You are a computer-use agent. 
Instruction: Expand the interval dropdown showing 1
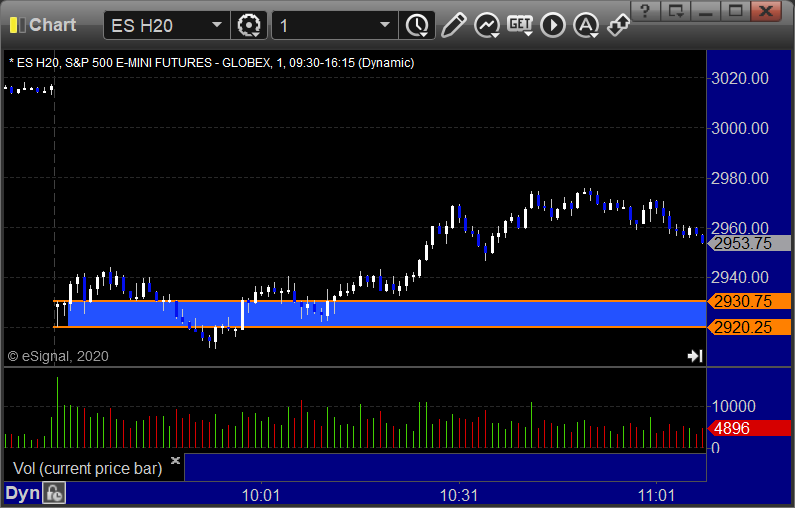click(x=385, y=25)
